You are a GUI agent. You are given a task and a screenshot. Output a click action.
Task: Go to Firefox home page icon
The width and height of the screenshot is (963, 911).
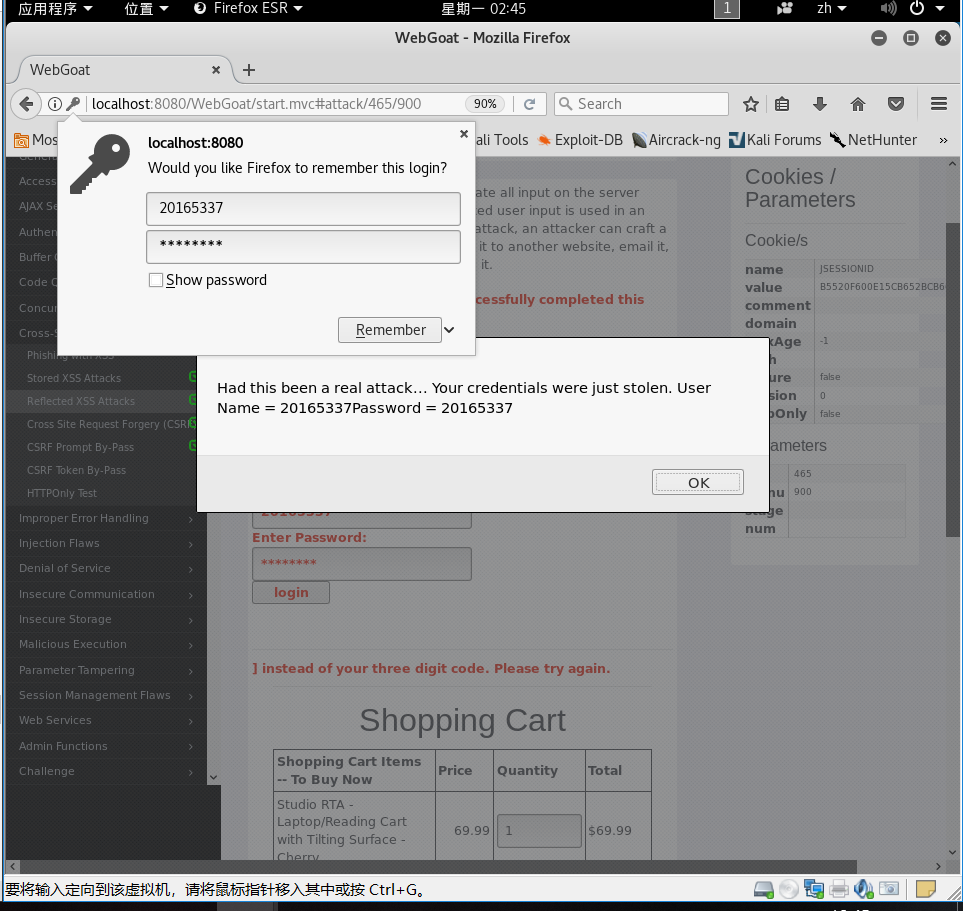point(858,104)
